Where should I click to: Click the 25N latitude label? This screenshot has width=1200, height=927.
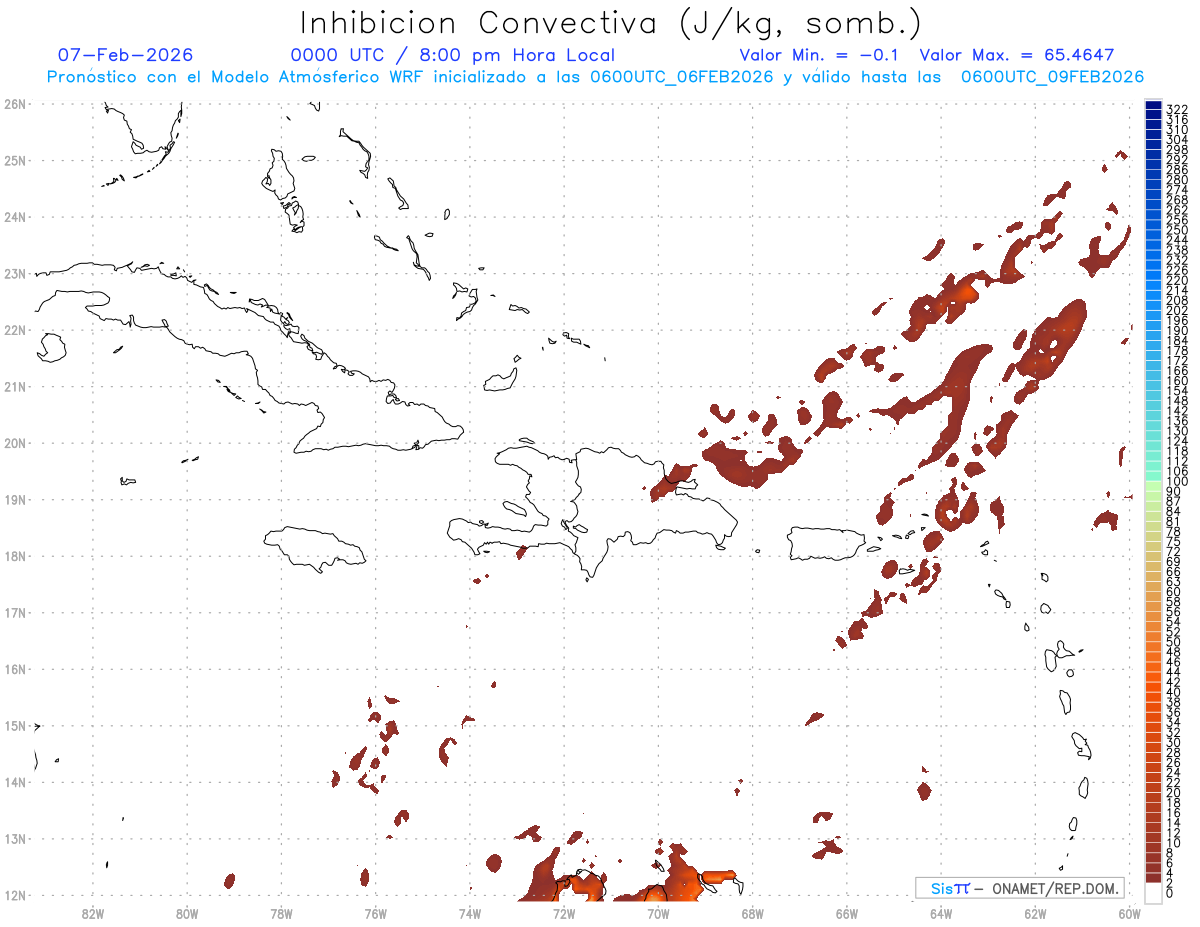[15, 160]
